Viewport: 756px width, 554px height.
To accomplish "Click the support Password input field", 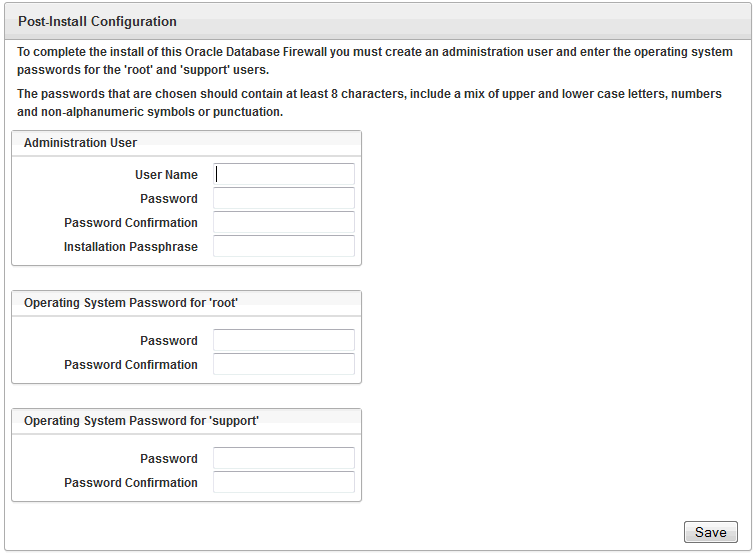I will [x=284, y=459].
